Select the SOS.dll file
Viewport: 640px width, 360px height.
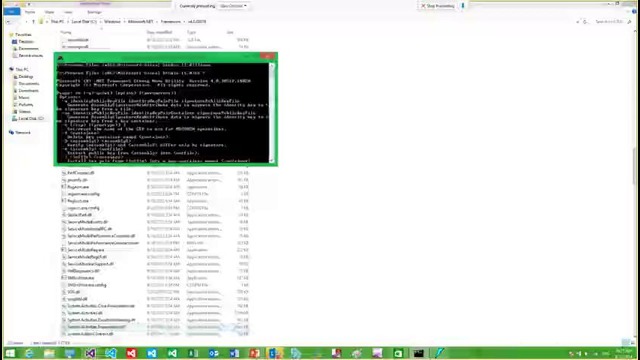pyautogui.click(x=73, y=292)
